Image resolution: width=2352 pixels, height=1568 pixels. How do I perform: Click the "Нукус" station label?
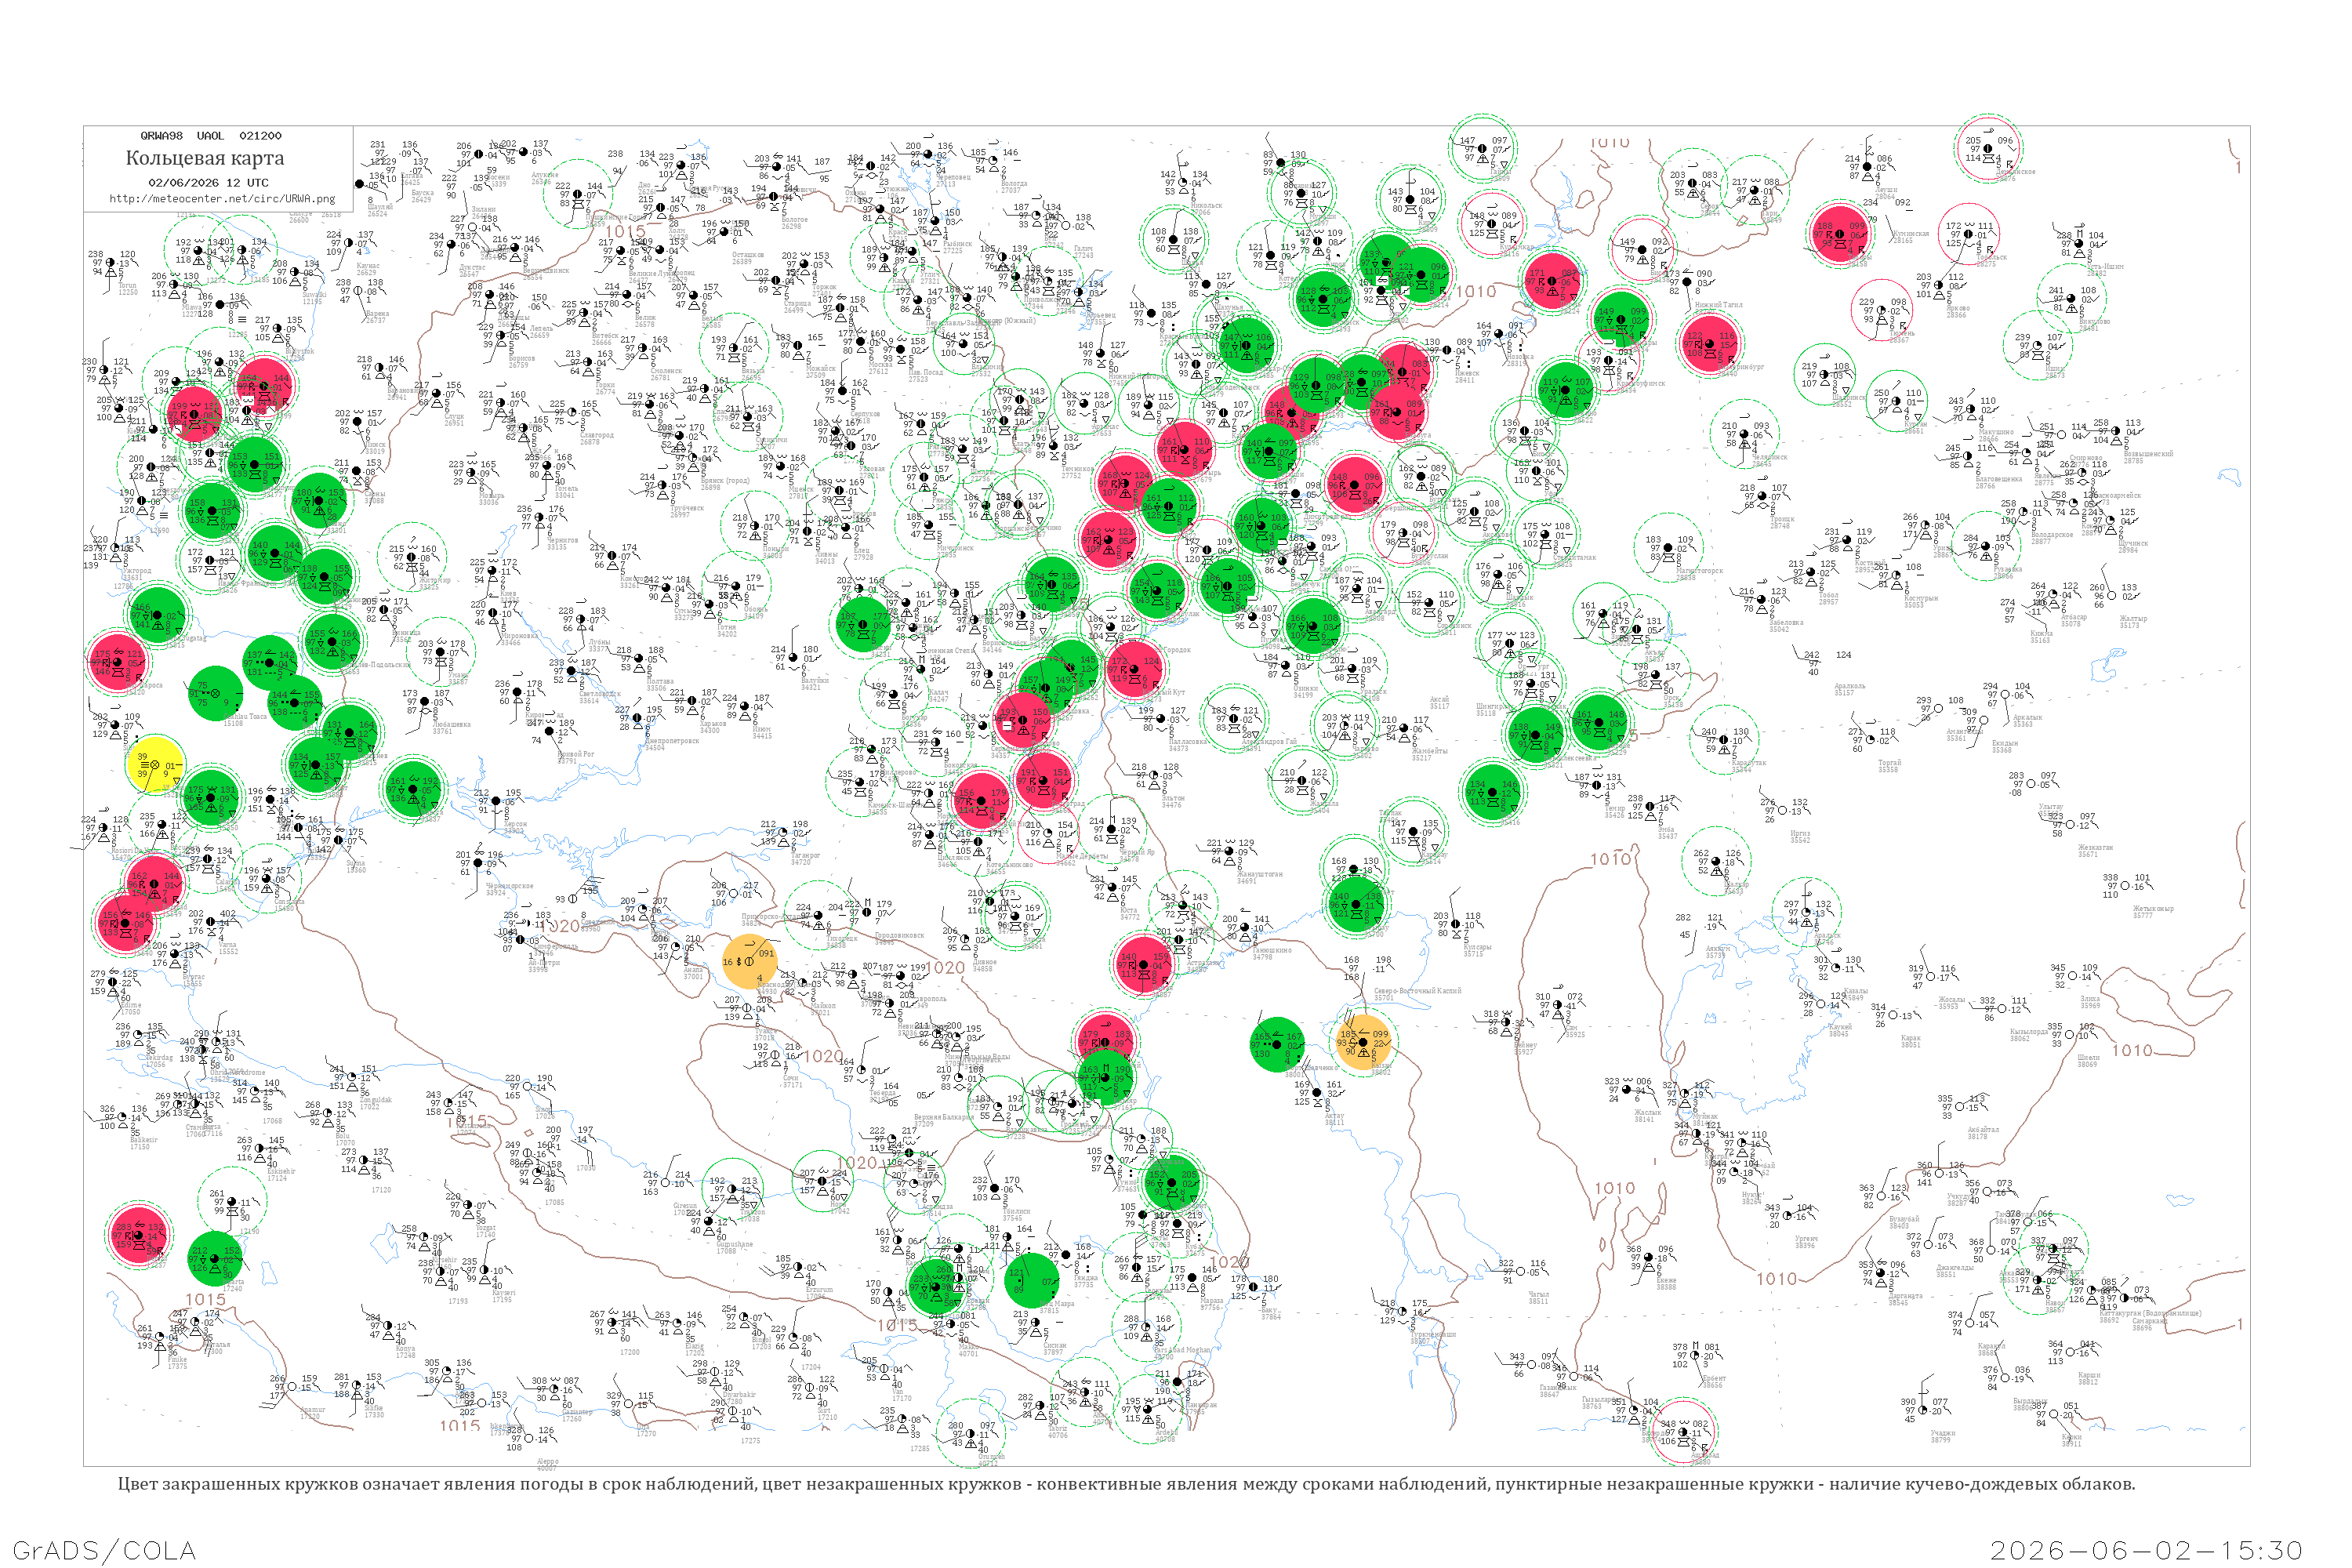coord(1752,1195)
